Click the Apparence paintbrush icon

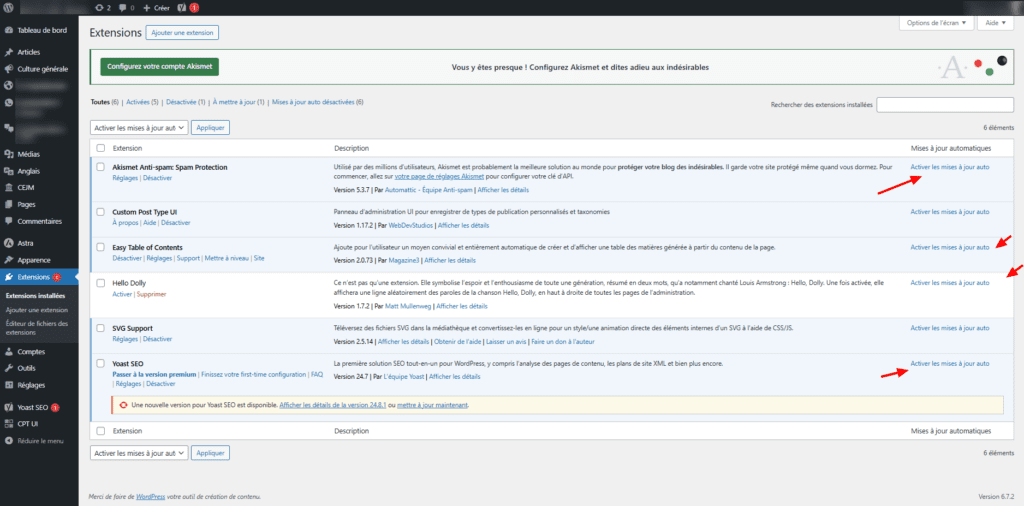pyautogui.click(x=8, y=260)
